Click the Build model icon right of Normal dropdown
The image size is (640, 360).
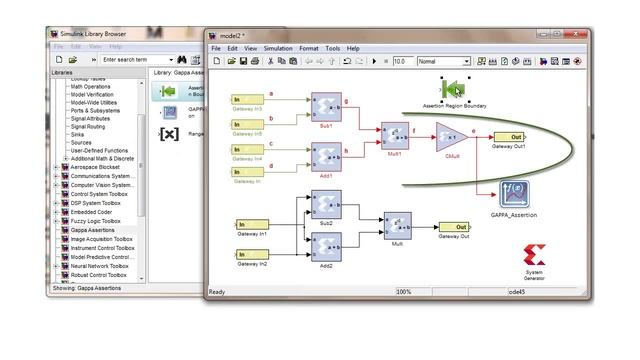click(482, 61)
